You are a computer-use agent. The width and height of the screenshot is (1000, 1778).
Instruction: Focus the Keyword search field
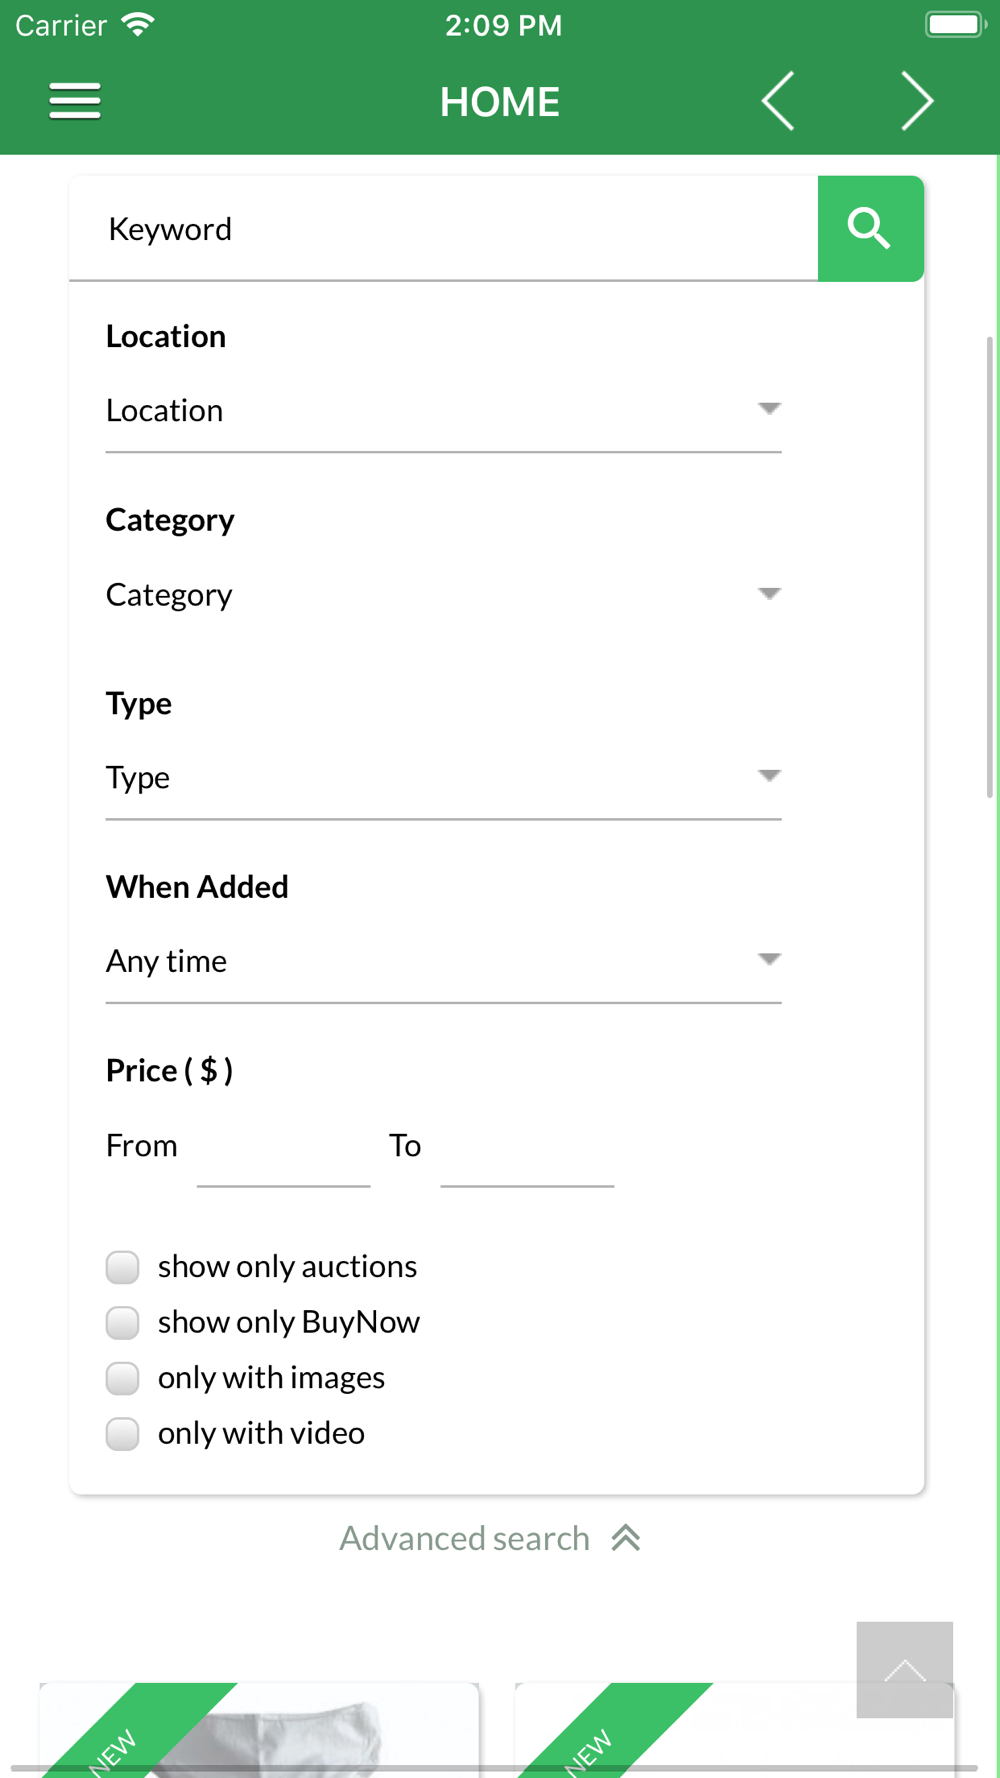[x=443, y=229]
